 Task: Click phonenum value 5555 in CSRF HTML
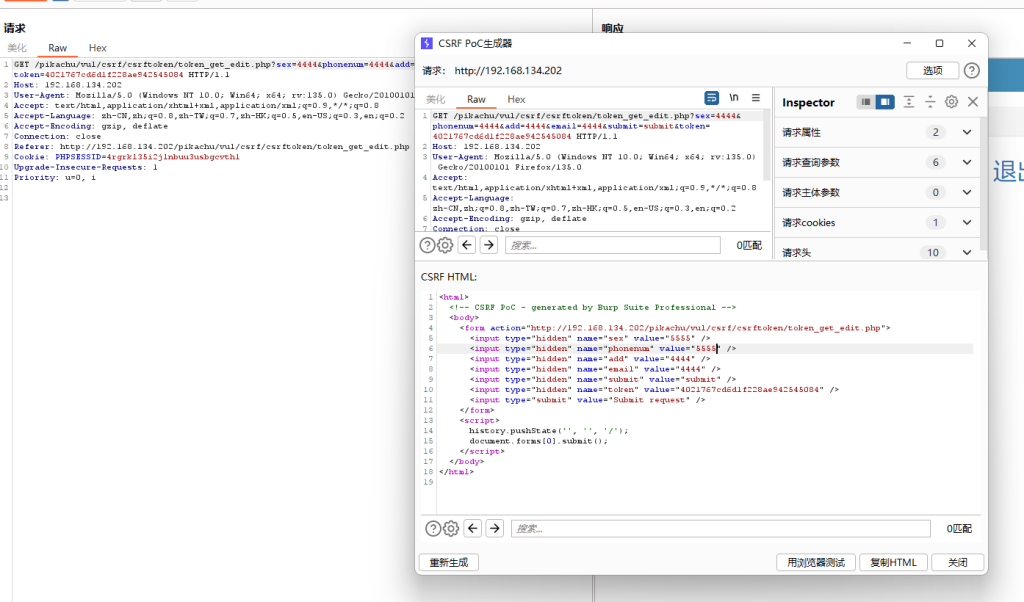tap(706, 349)
